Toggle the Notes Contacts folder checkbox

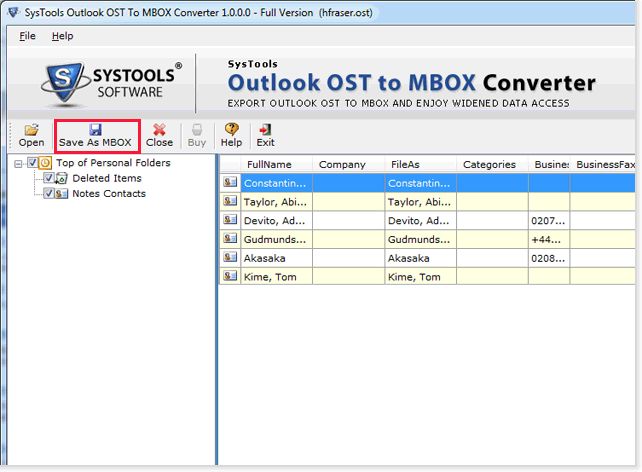[50, 193]
